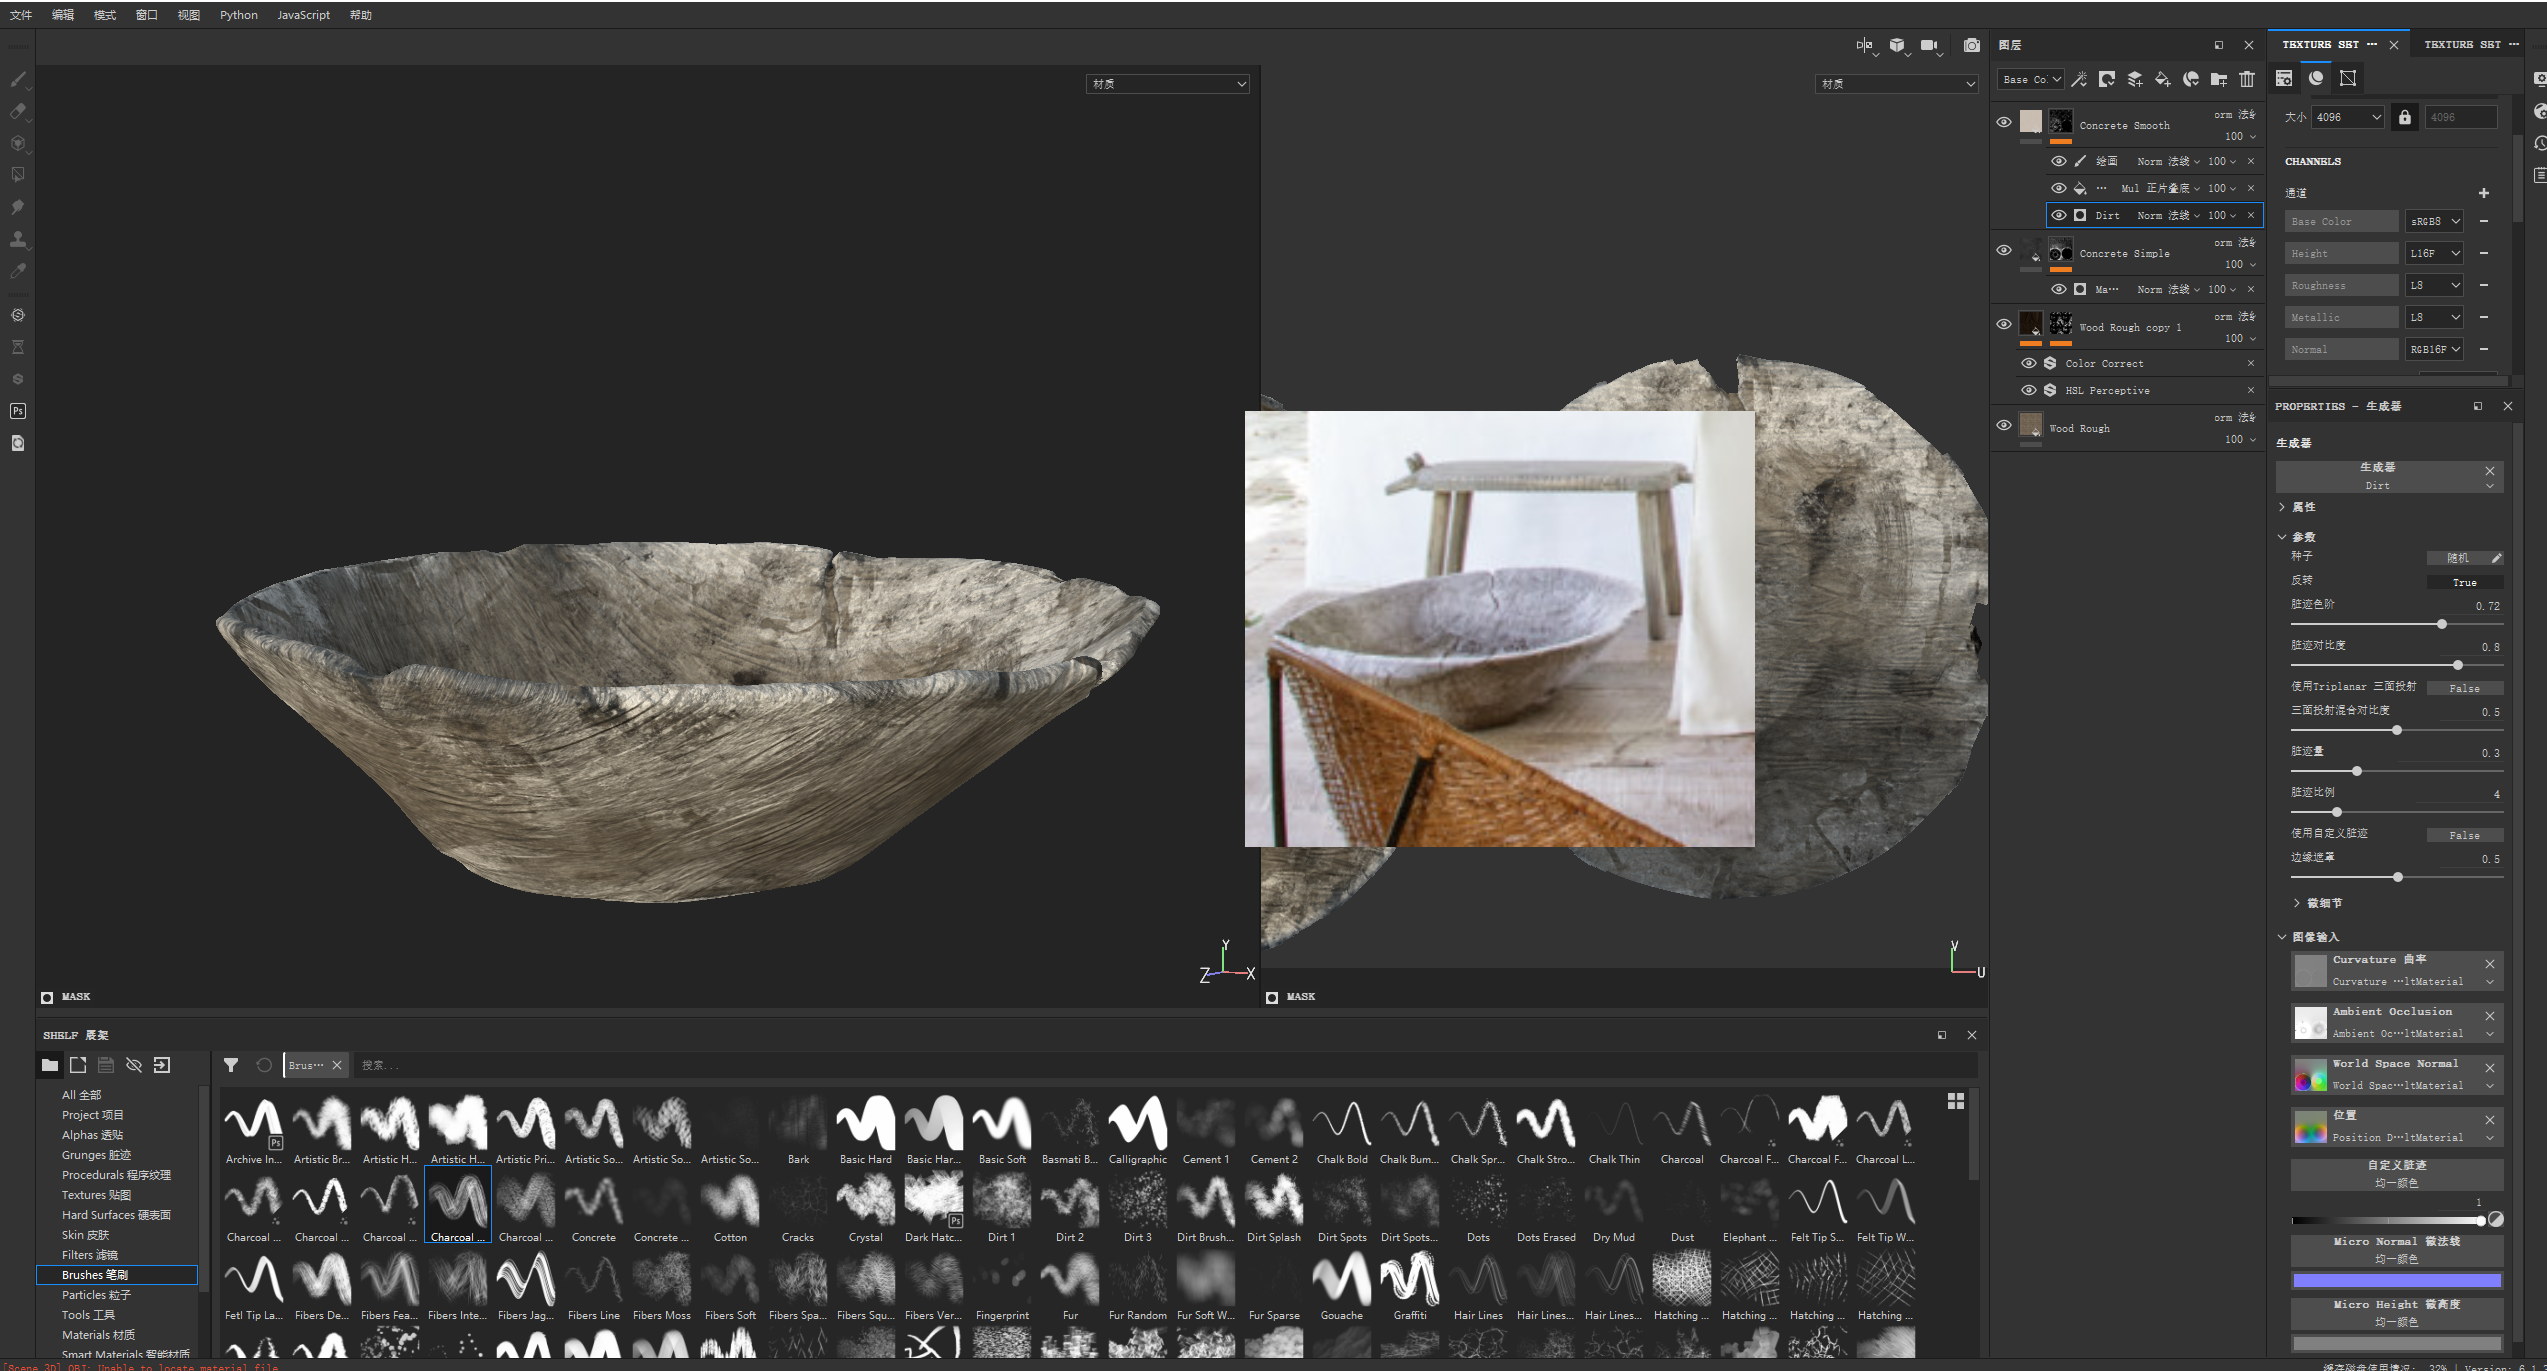This screenshot has width=2547, height=1371.
Task: Select the Eraser tool
Action: pos(18,111)
